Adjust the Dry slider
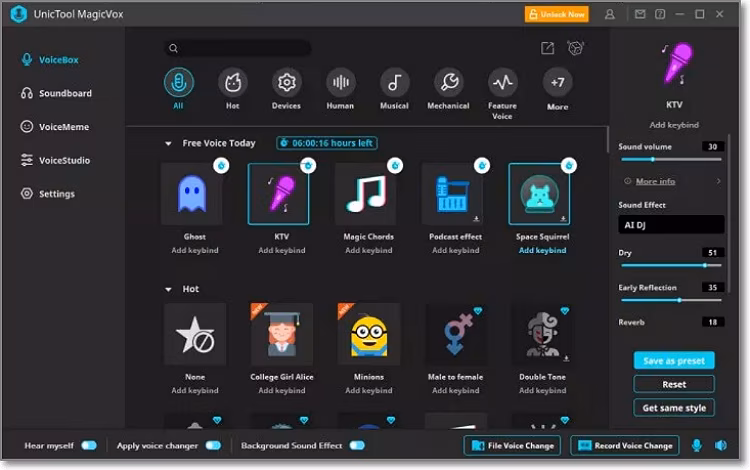The width and height of the screenshot is (750, 470). point(671,265)
